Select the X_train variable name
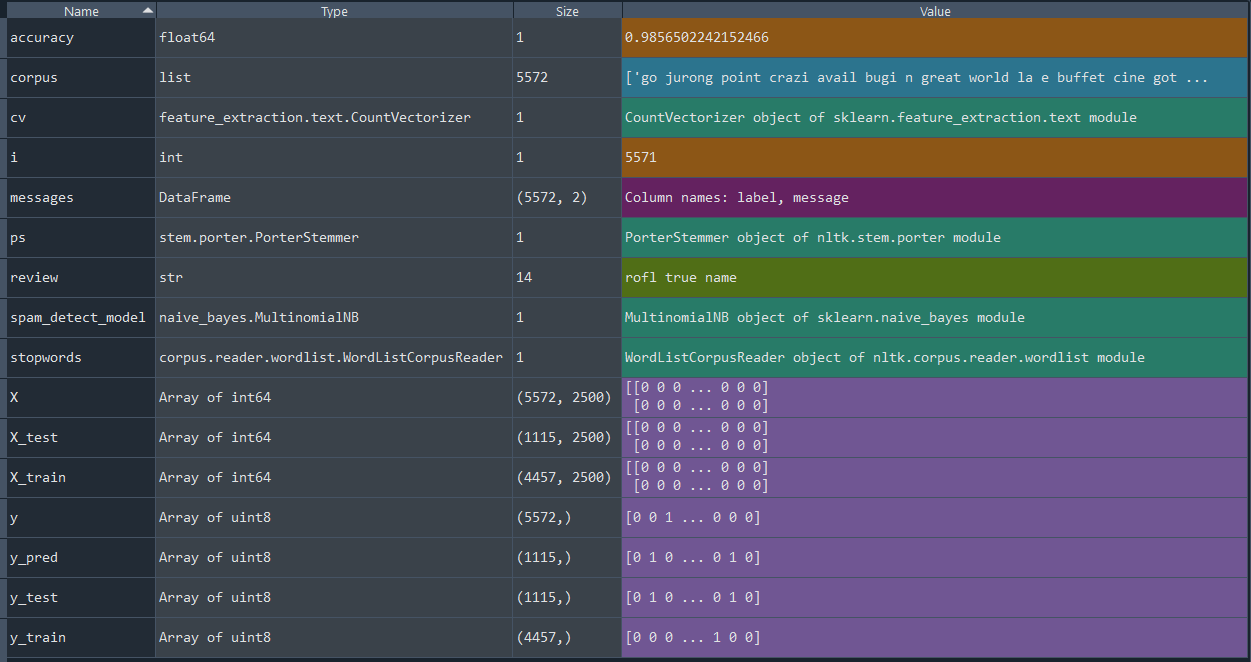The image size is (1251, 662). click(38, 478)
